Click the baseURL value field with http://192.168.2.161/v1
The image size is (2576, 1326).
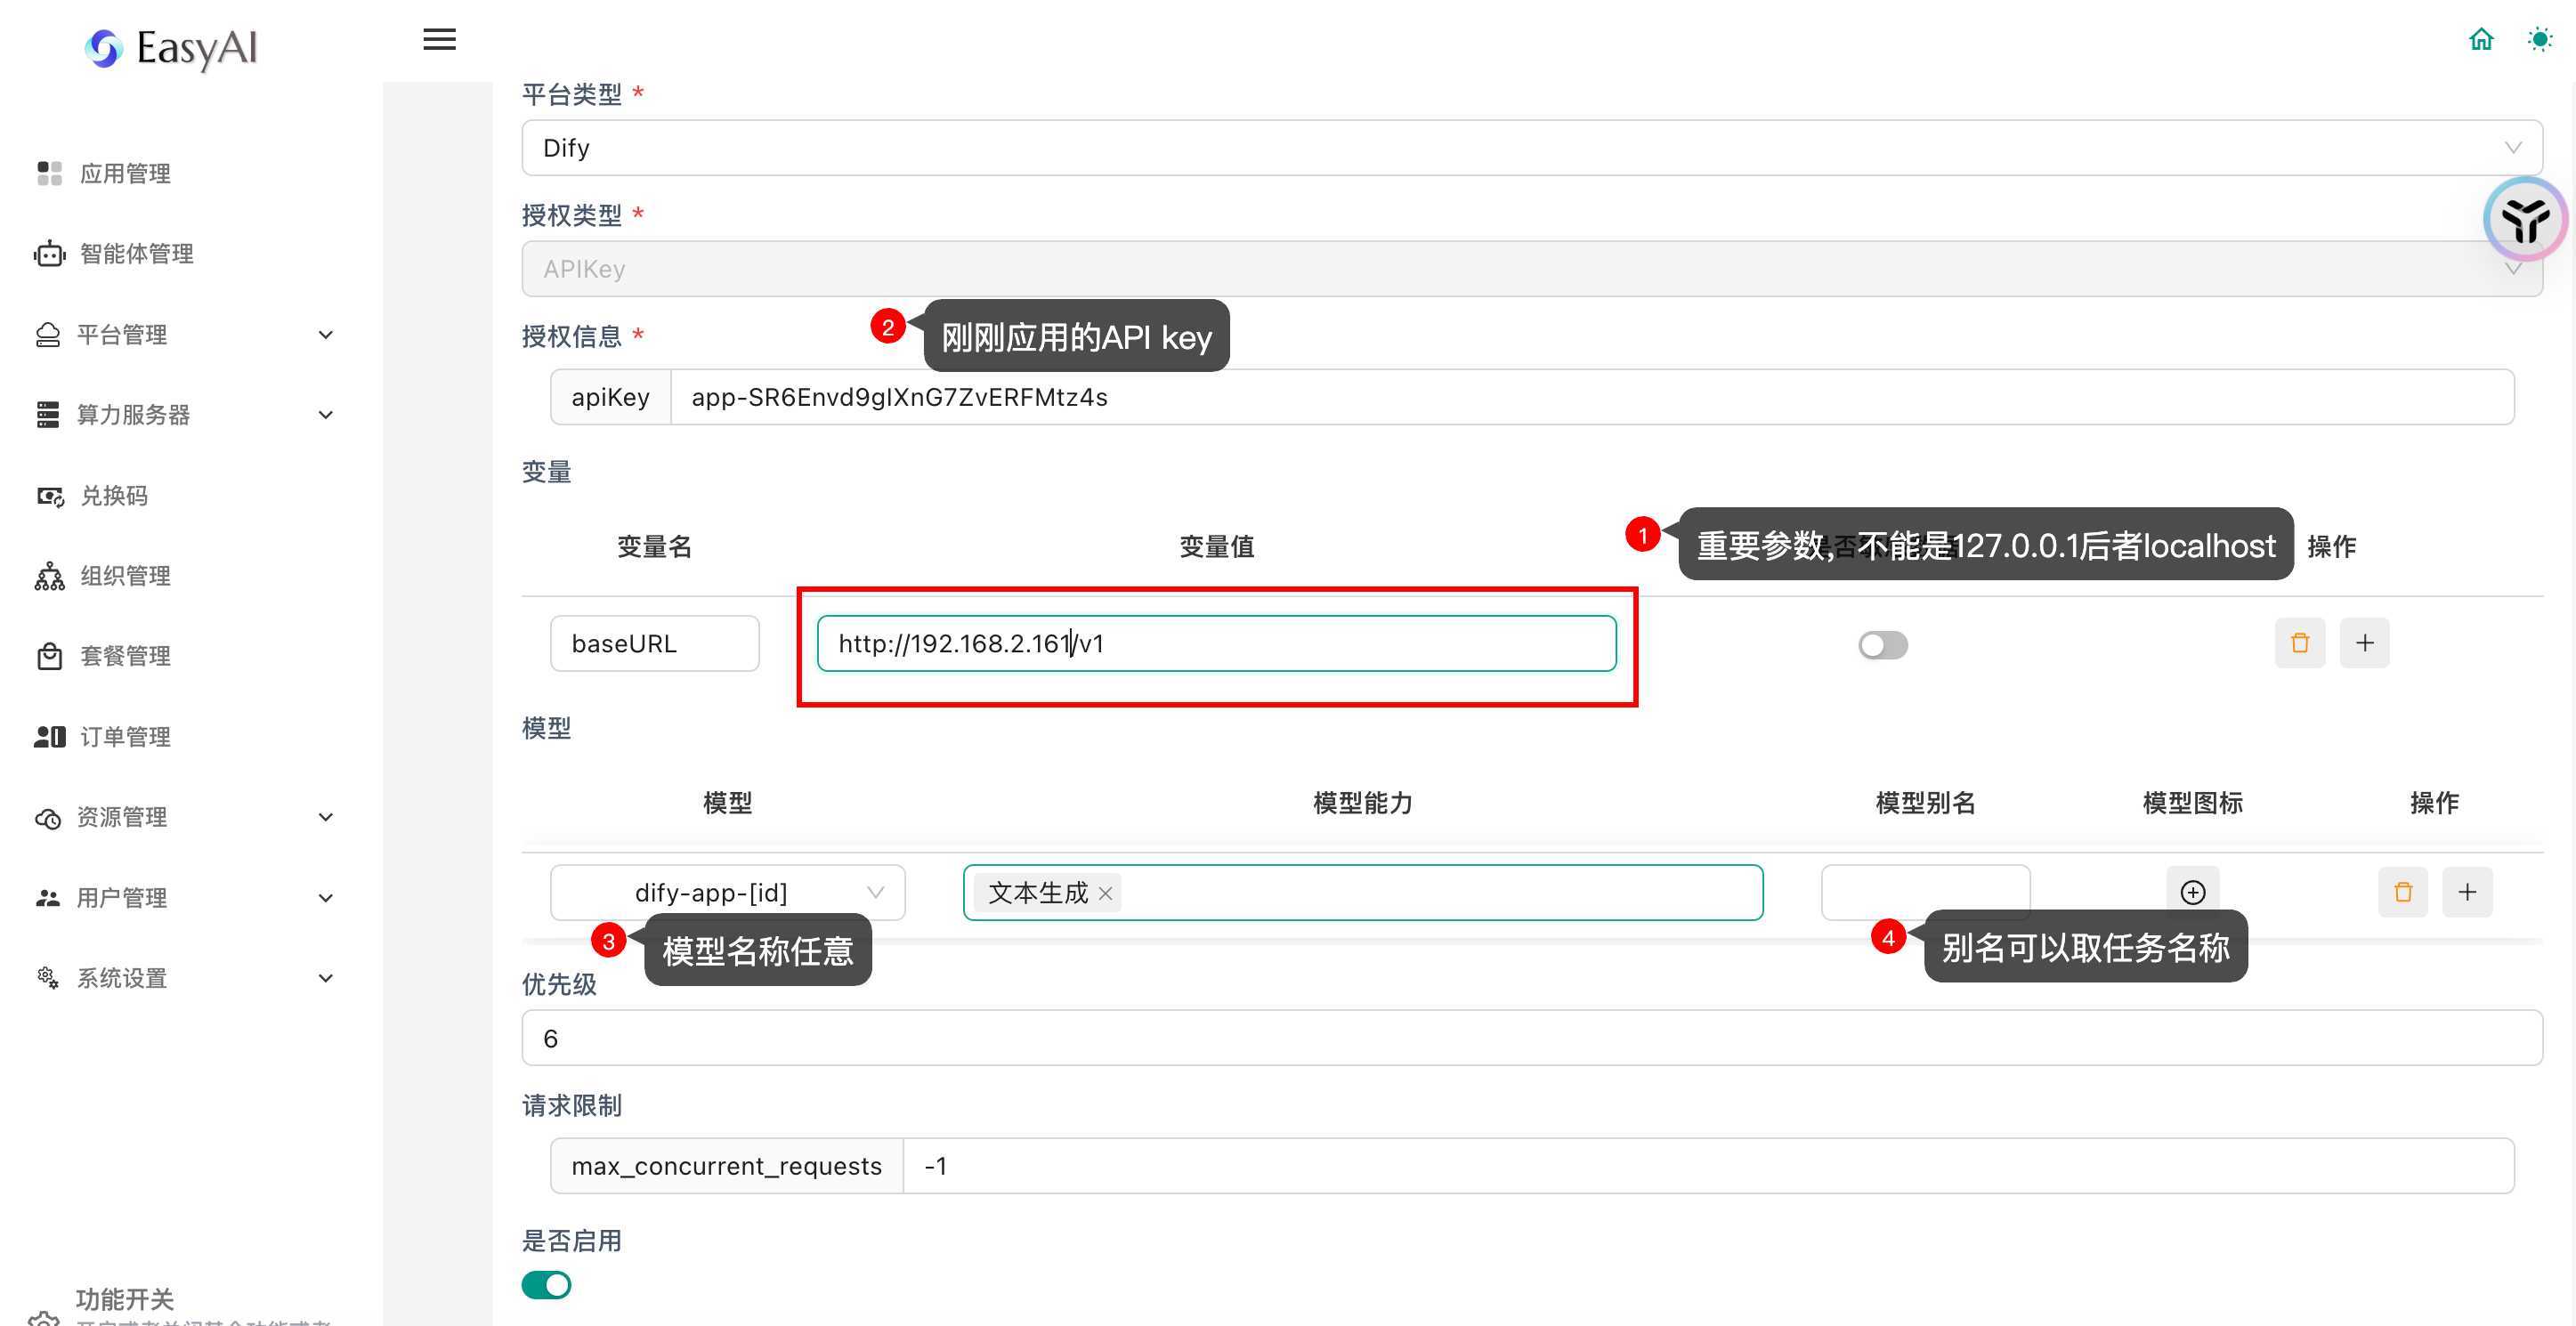tap(1216, 643)
